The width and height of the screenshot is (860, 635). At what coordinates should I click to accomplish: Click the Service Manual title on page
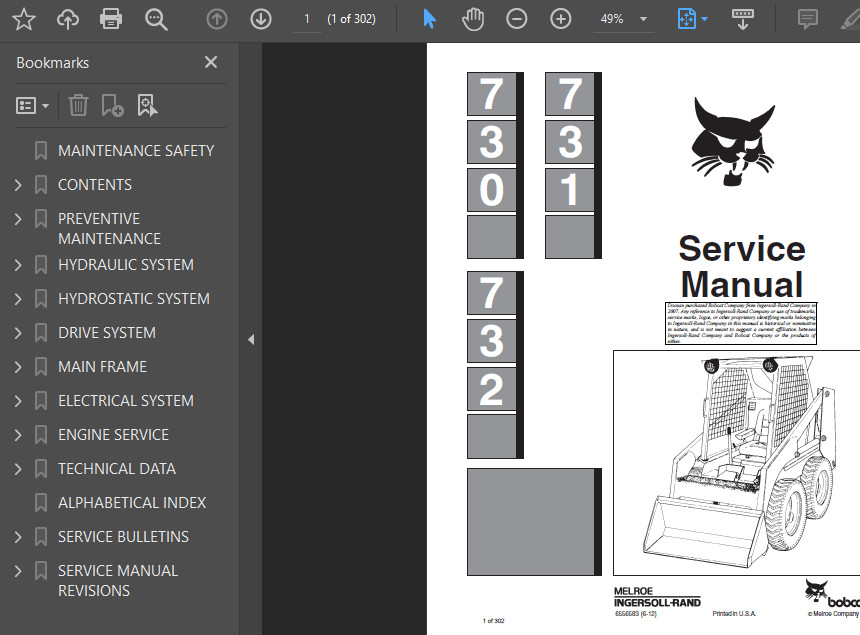click(x=742, y=266)
